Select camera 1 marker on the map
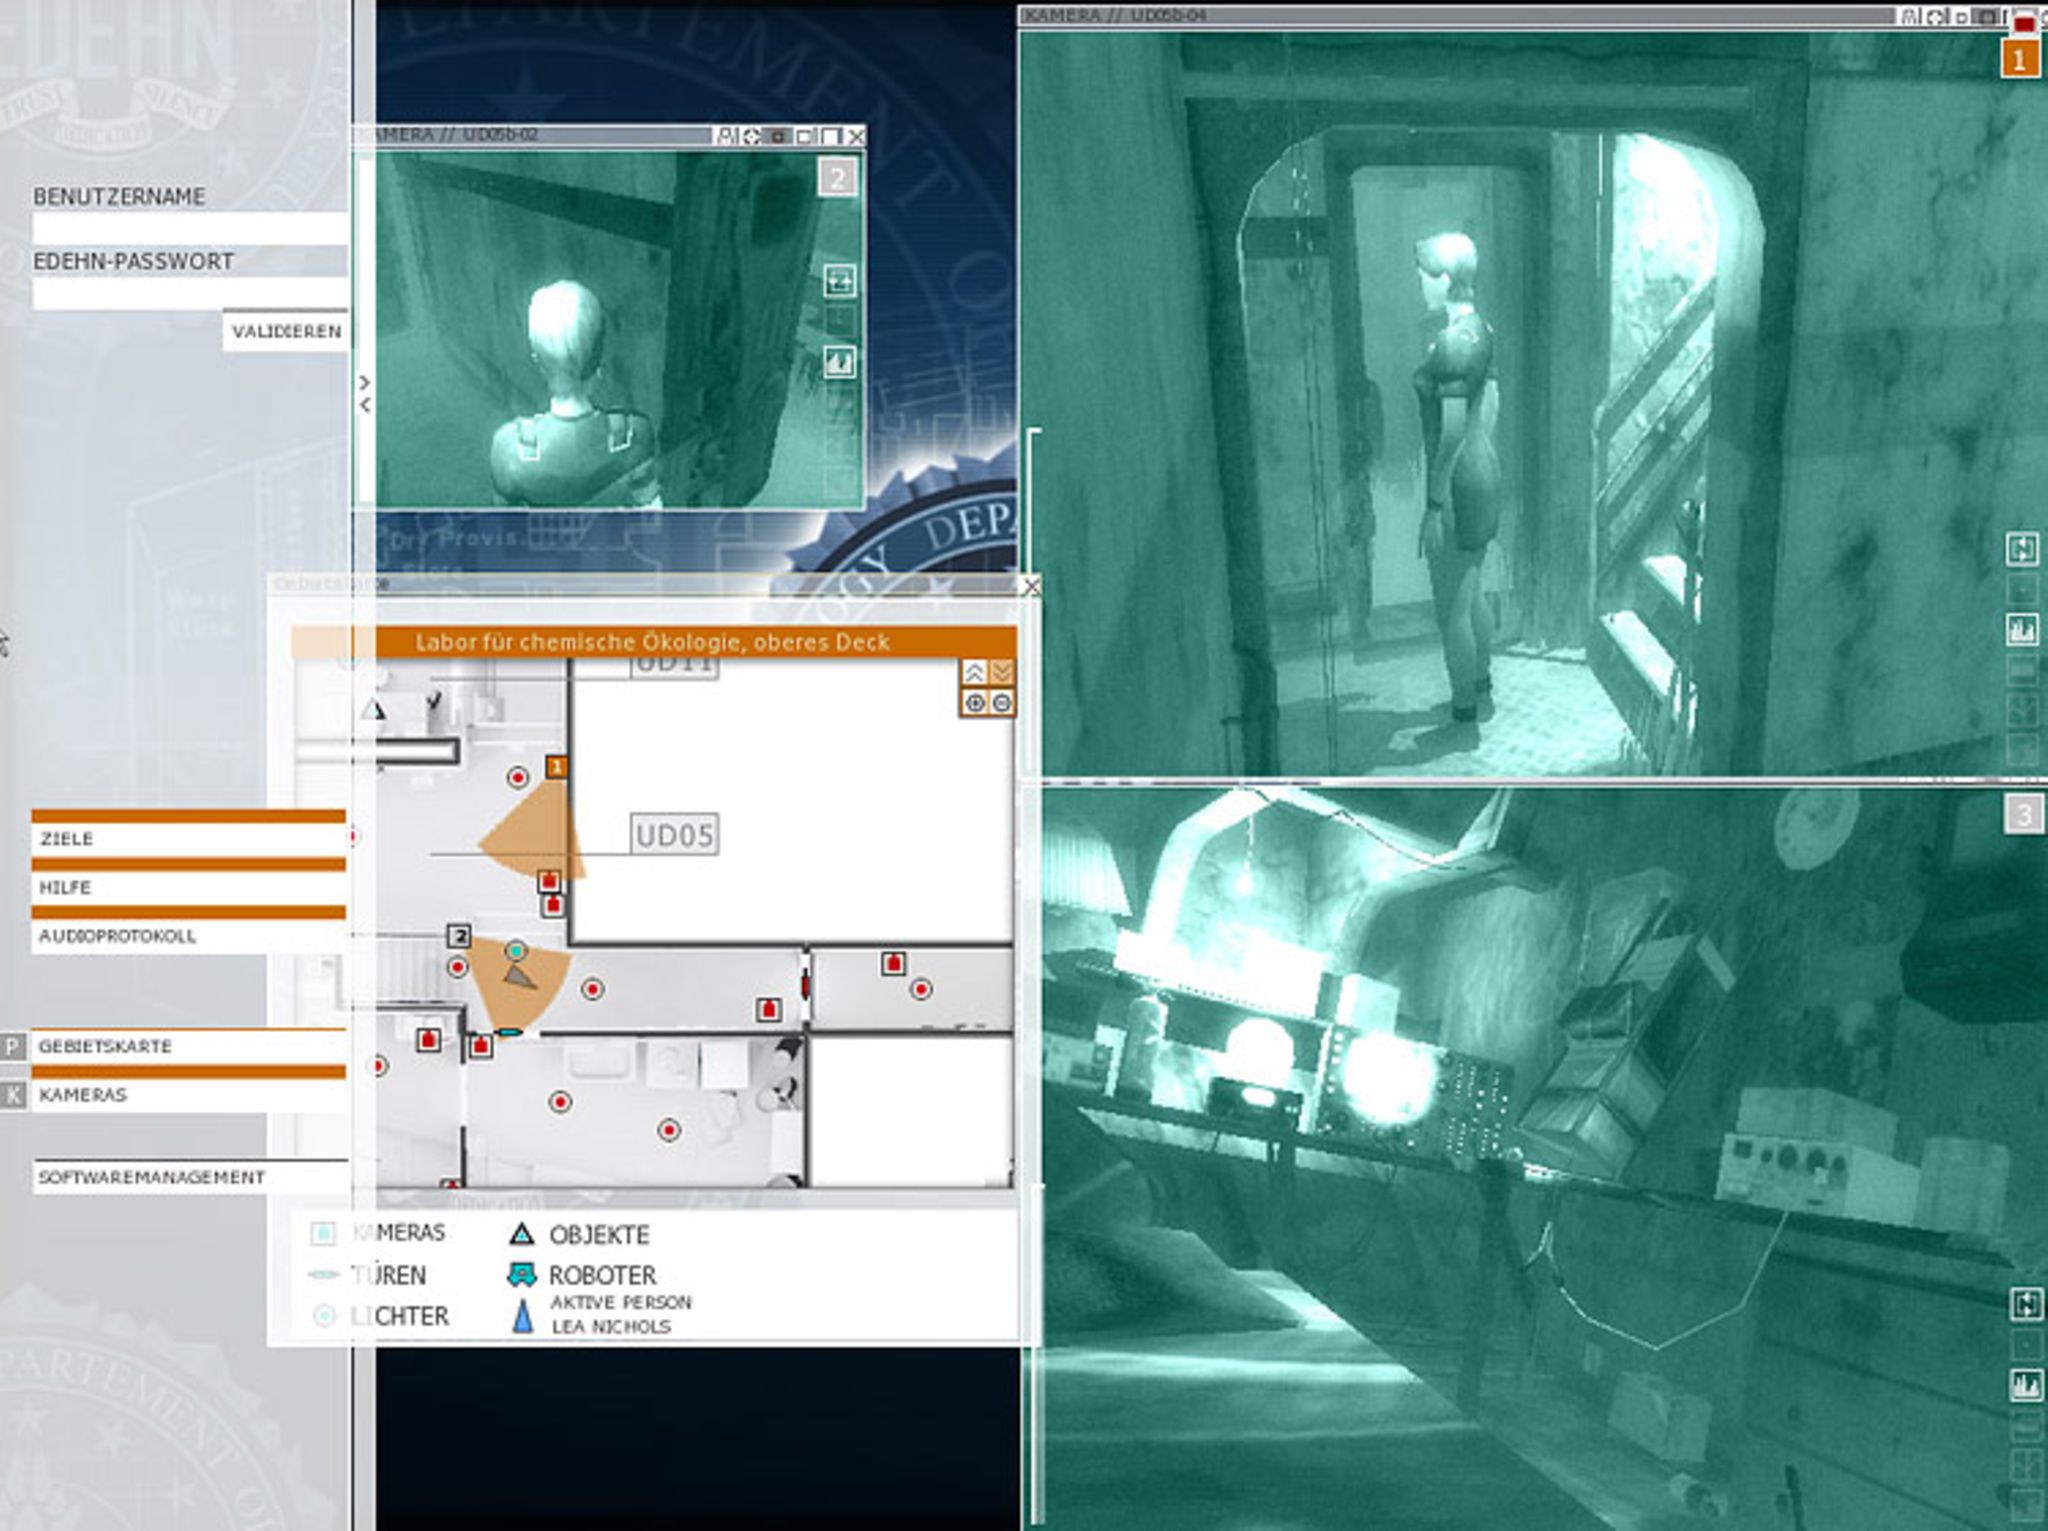This screenshot has width=2048, height=1531. point(557,767)
